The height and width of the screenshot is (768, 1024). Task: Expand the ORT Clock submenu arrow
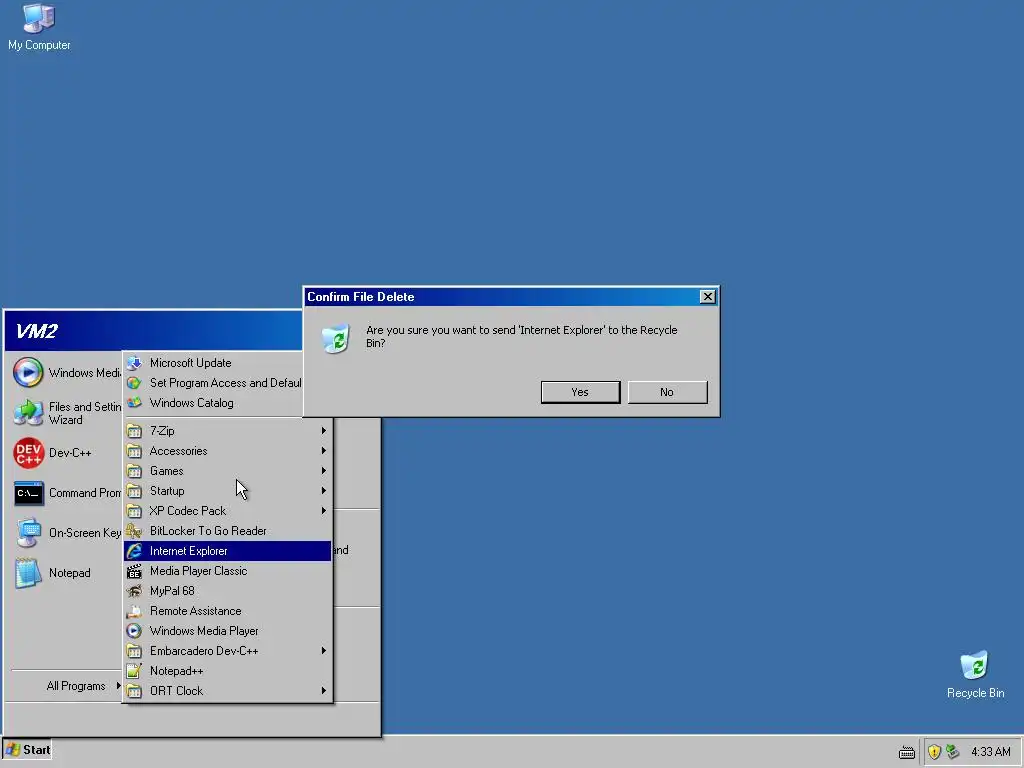coord(323,690)
